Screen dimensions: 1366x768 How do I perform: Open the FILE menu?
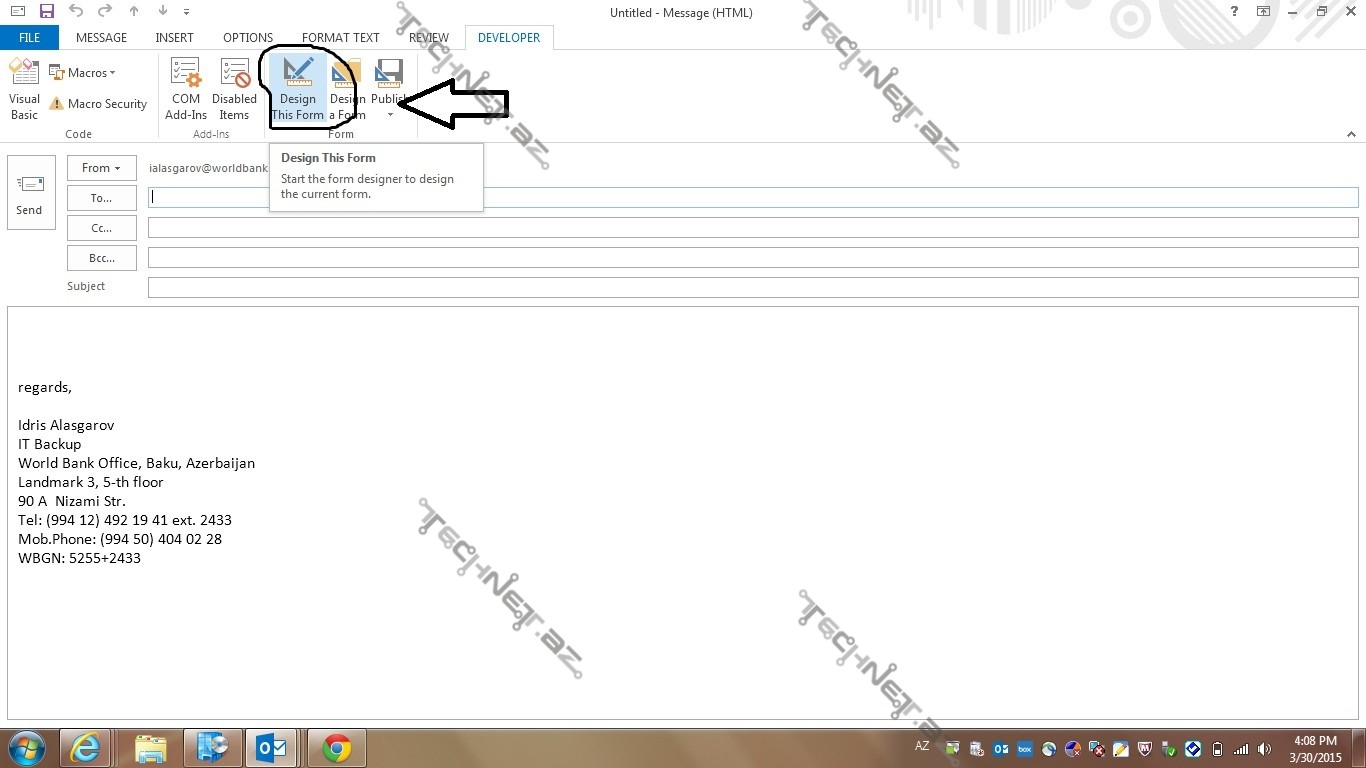(x=30, y=38)
